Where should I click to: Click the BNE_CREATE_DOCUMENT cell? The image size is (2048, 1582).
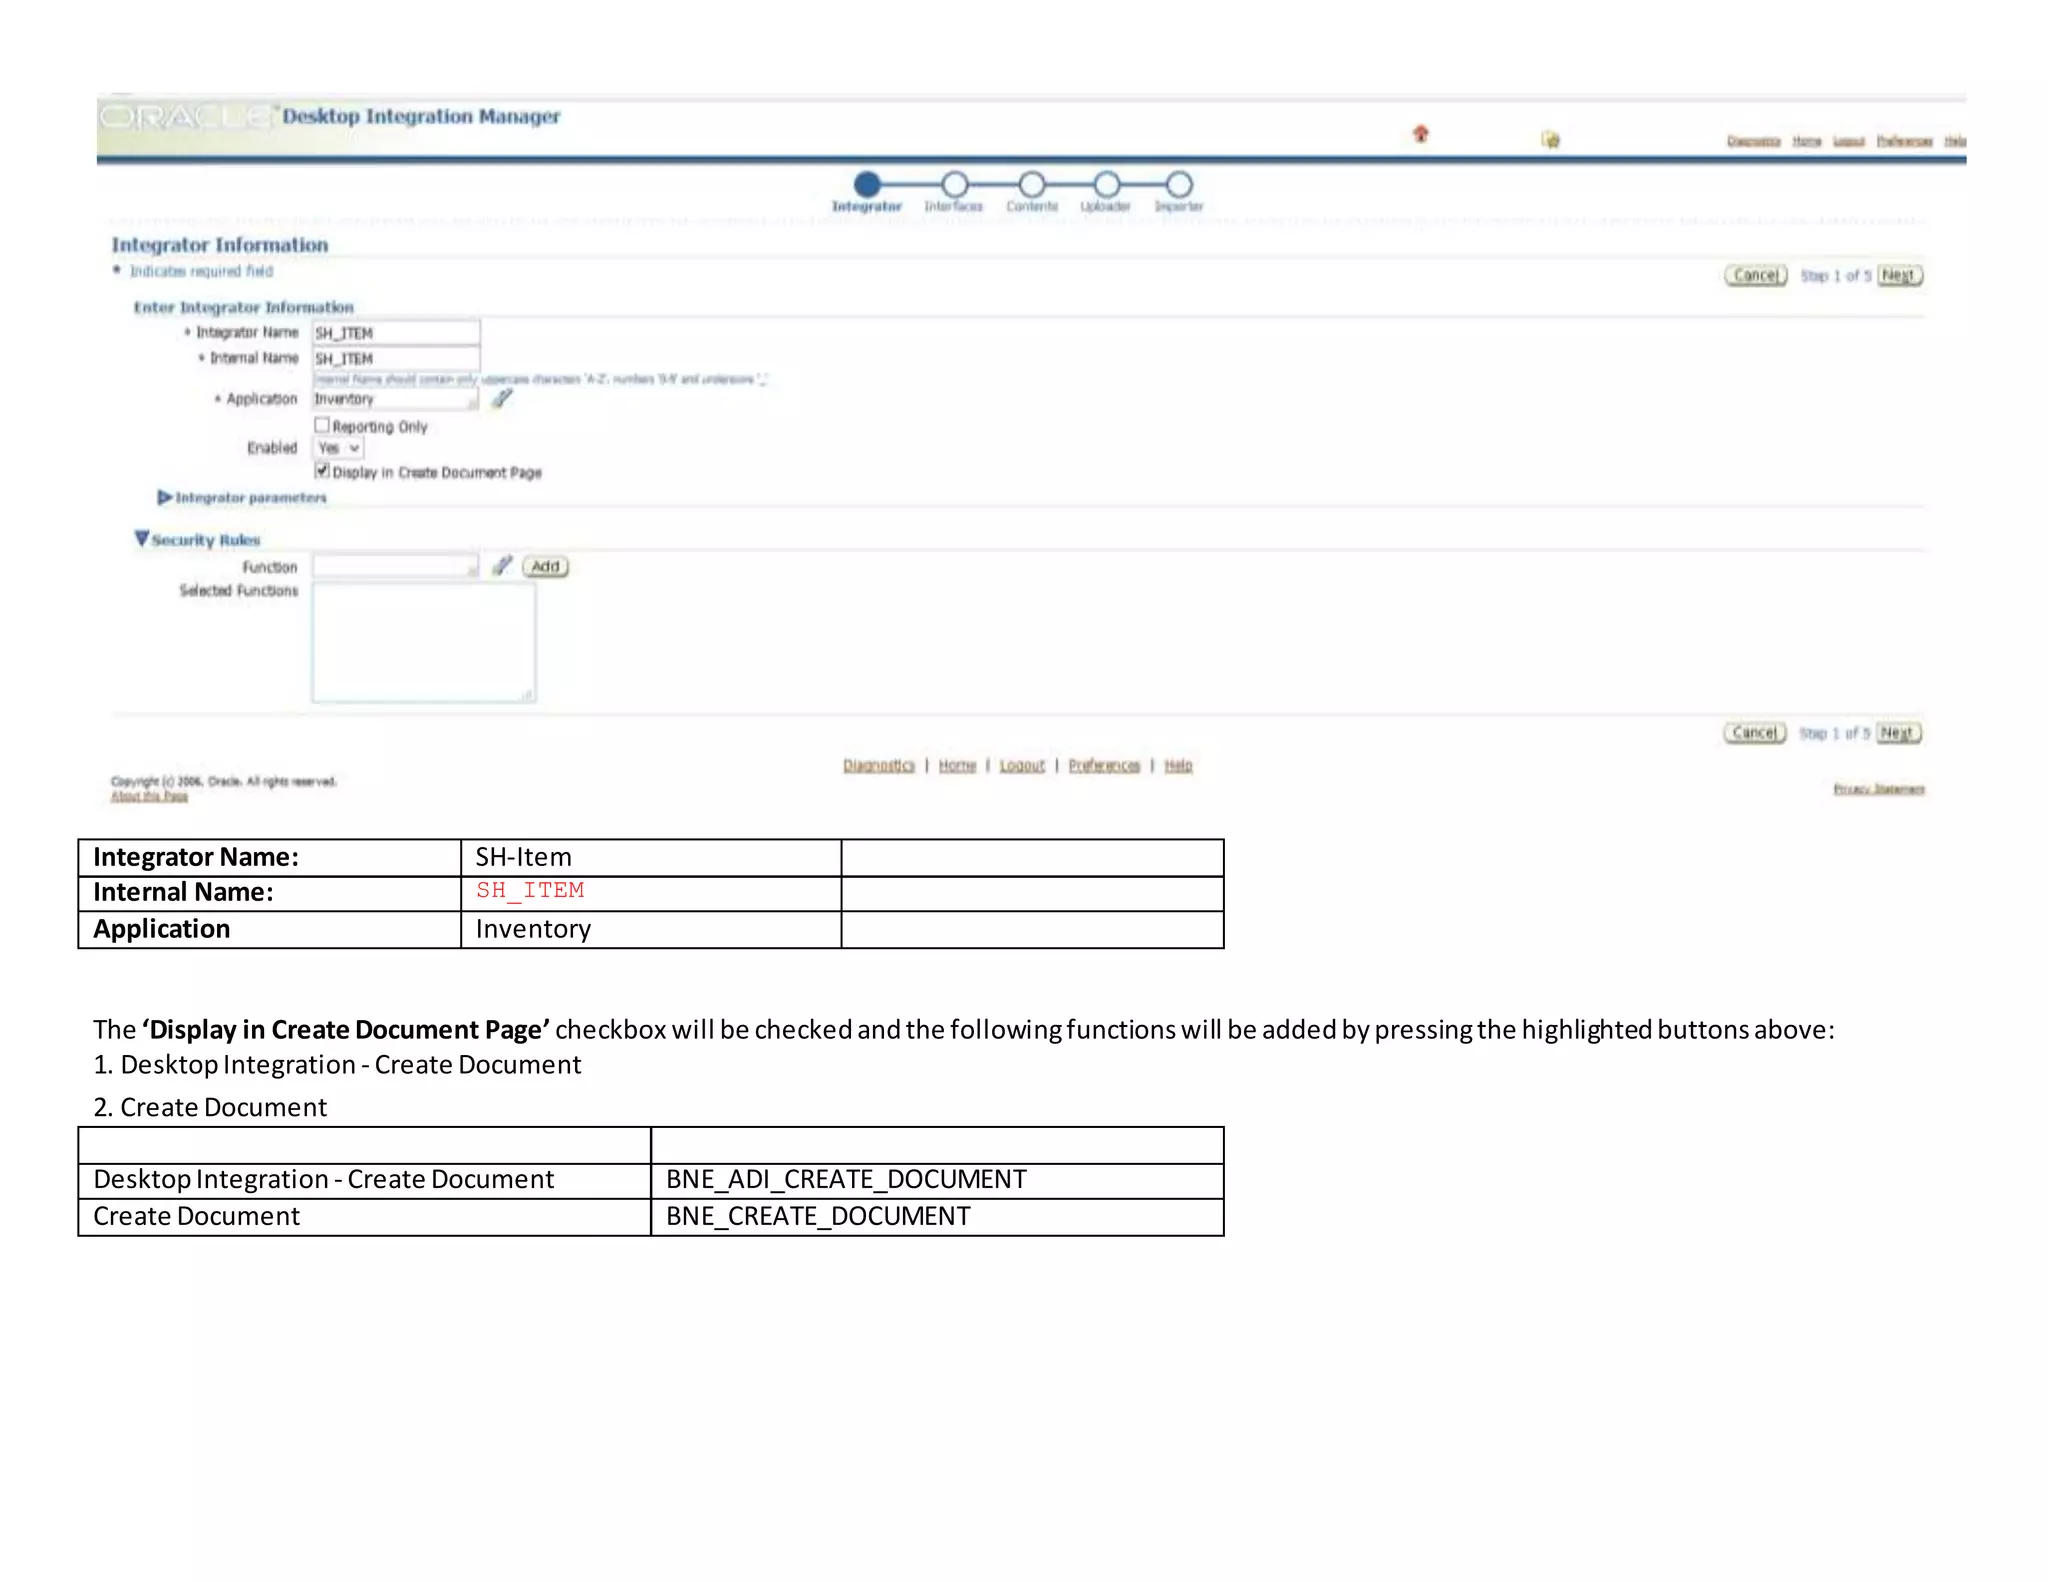click(x=937, y=1217)
